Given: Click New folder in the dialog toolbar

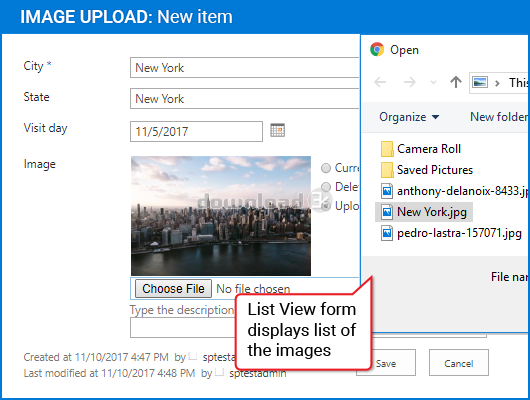Looking at the screenshot, I should coord(499,117).
